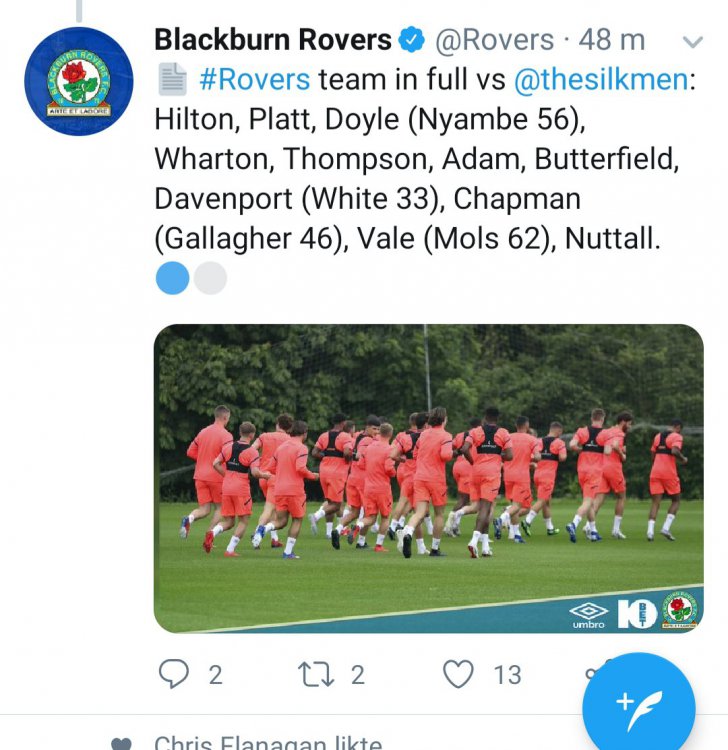This screenshot has width=728, height=750.
Task: Open the Chris Flanagan likte label
Action: 268,742
